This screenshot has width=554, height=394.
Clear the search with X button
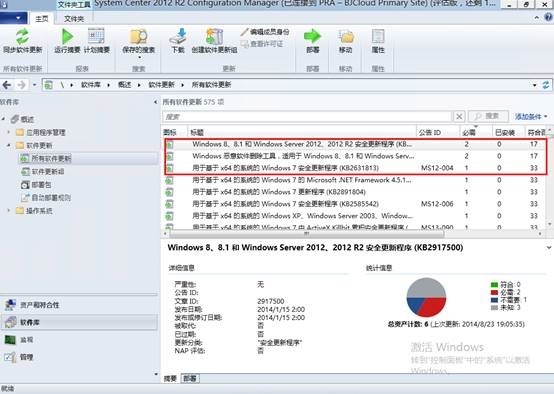point(459,116)
